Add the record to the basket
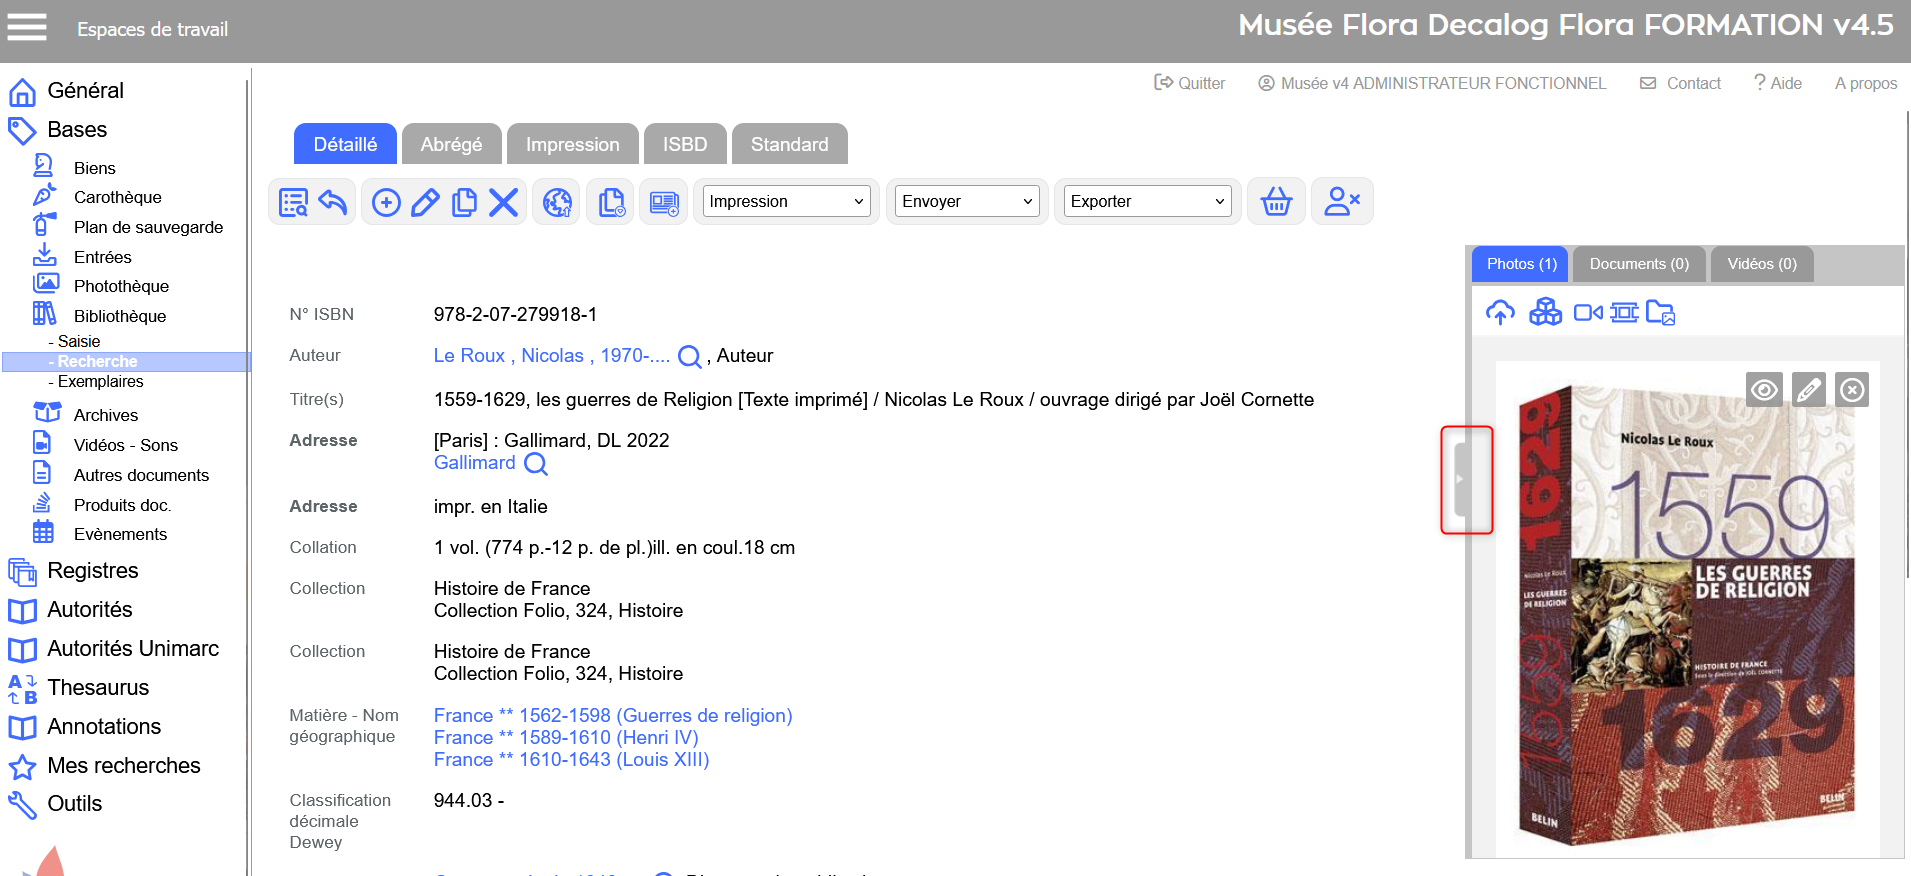 click(1276, 202)
